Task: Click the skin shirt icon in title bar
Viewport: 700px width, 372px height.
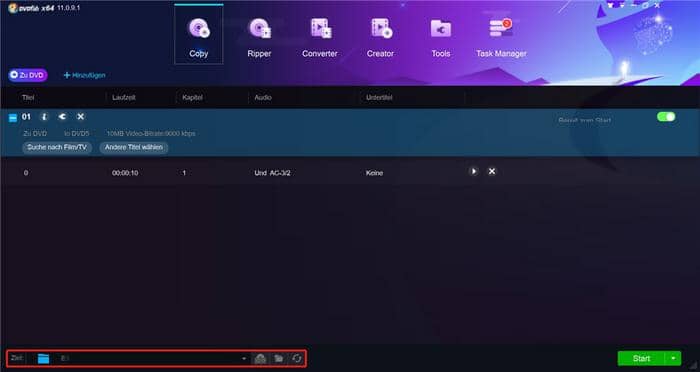Action: coord(611,6)
